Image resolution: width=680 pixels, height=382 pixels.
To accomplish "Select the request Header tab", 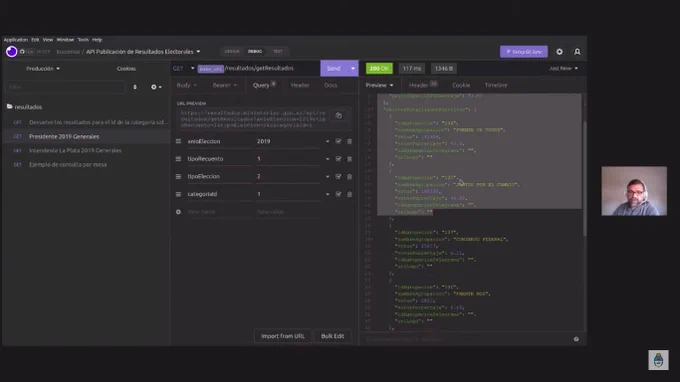I will click(300, 85).
